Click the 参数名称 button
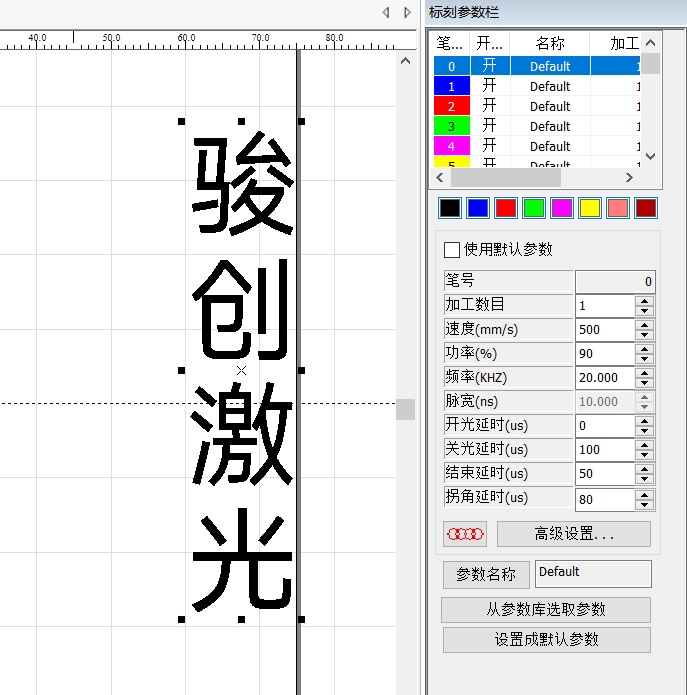687x695 pixels. pyautogui.click(x=486, y=574)
